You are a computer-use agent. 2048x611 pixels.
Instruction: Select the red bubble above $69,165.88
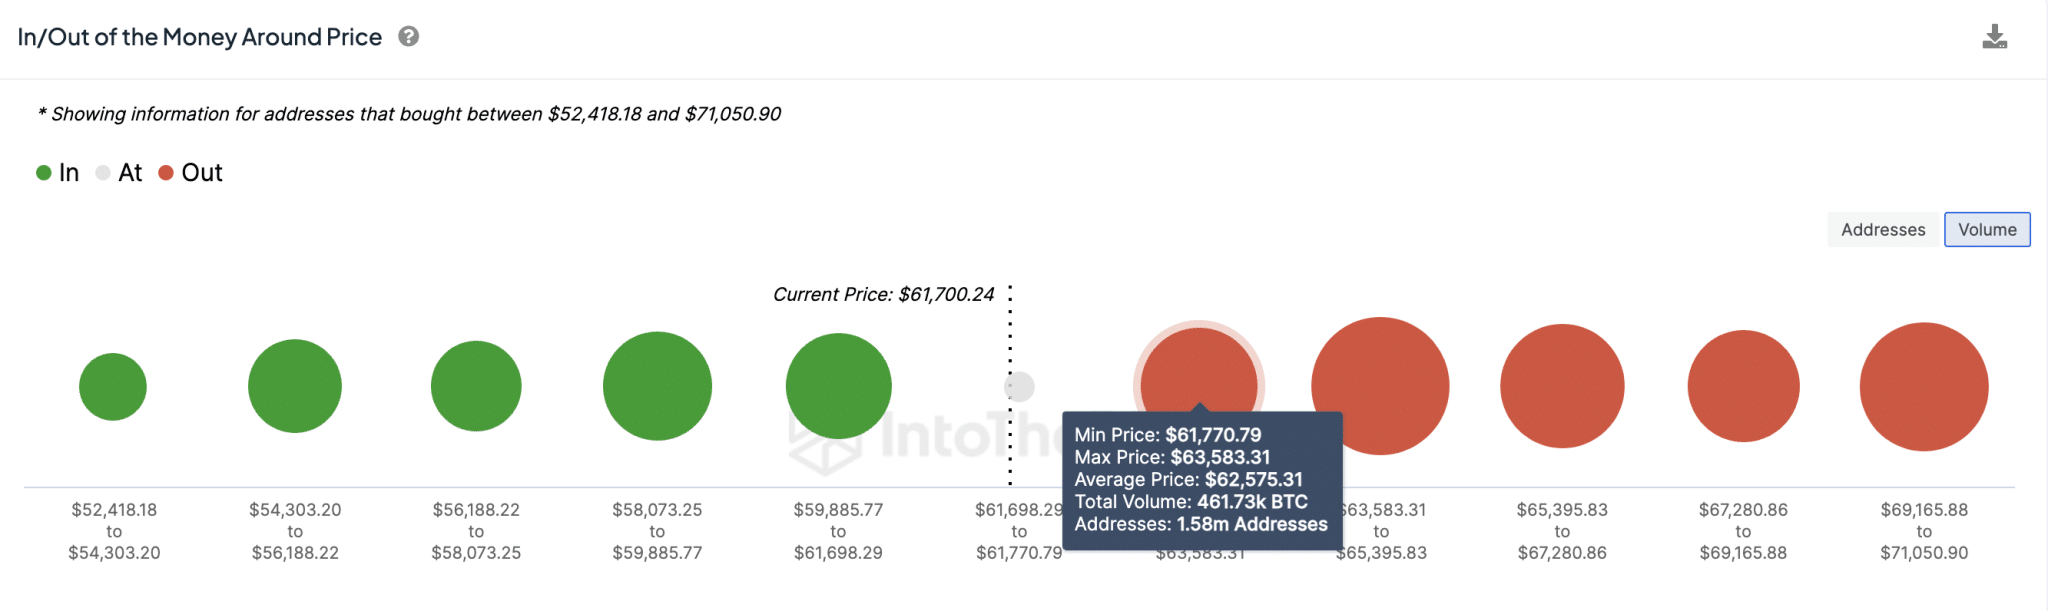point(1924,386)
